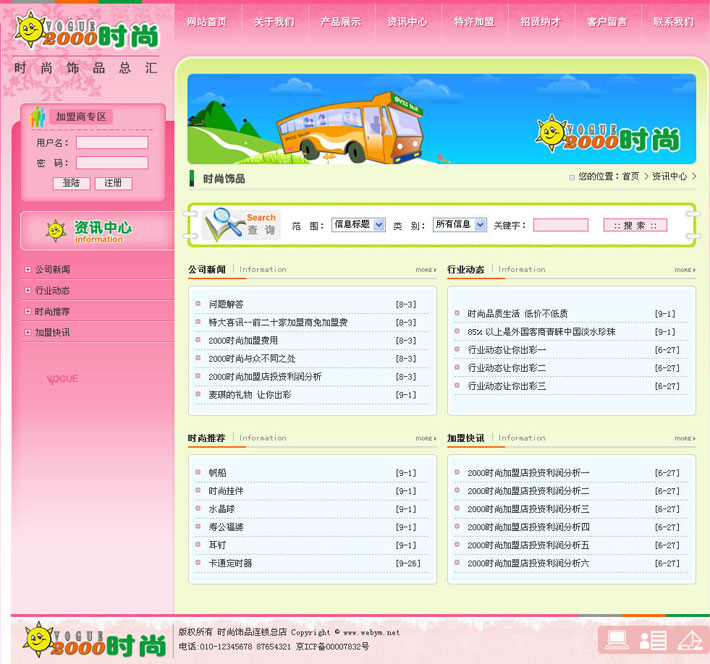Click the contact list icon in footer
Image resolution: width=710 pixels, height=664 pixels.
point(652,640)
